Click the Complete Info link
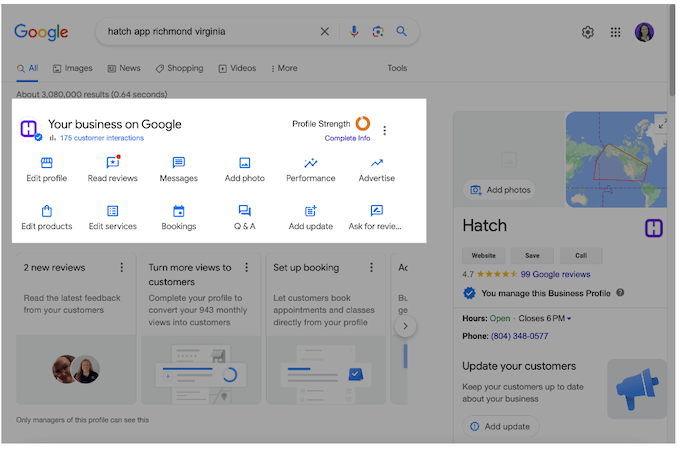680x452 pixels. (347, 139)
